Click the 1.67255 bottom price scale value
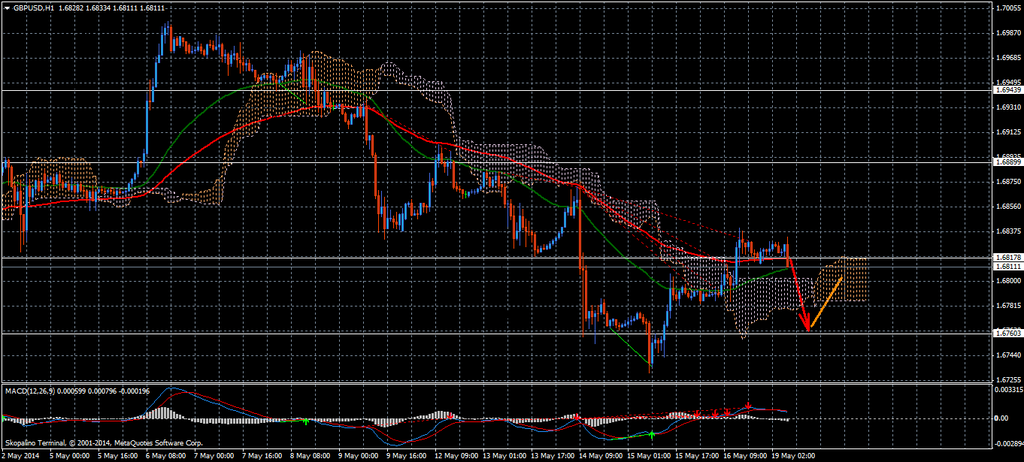Image resolution: width=1024 pixels, height=462 pixels. pyautogui.click(x=1007, y=380)
